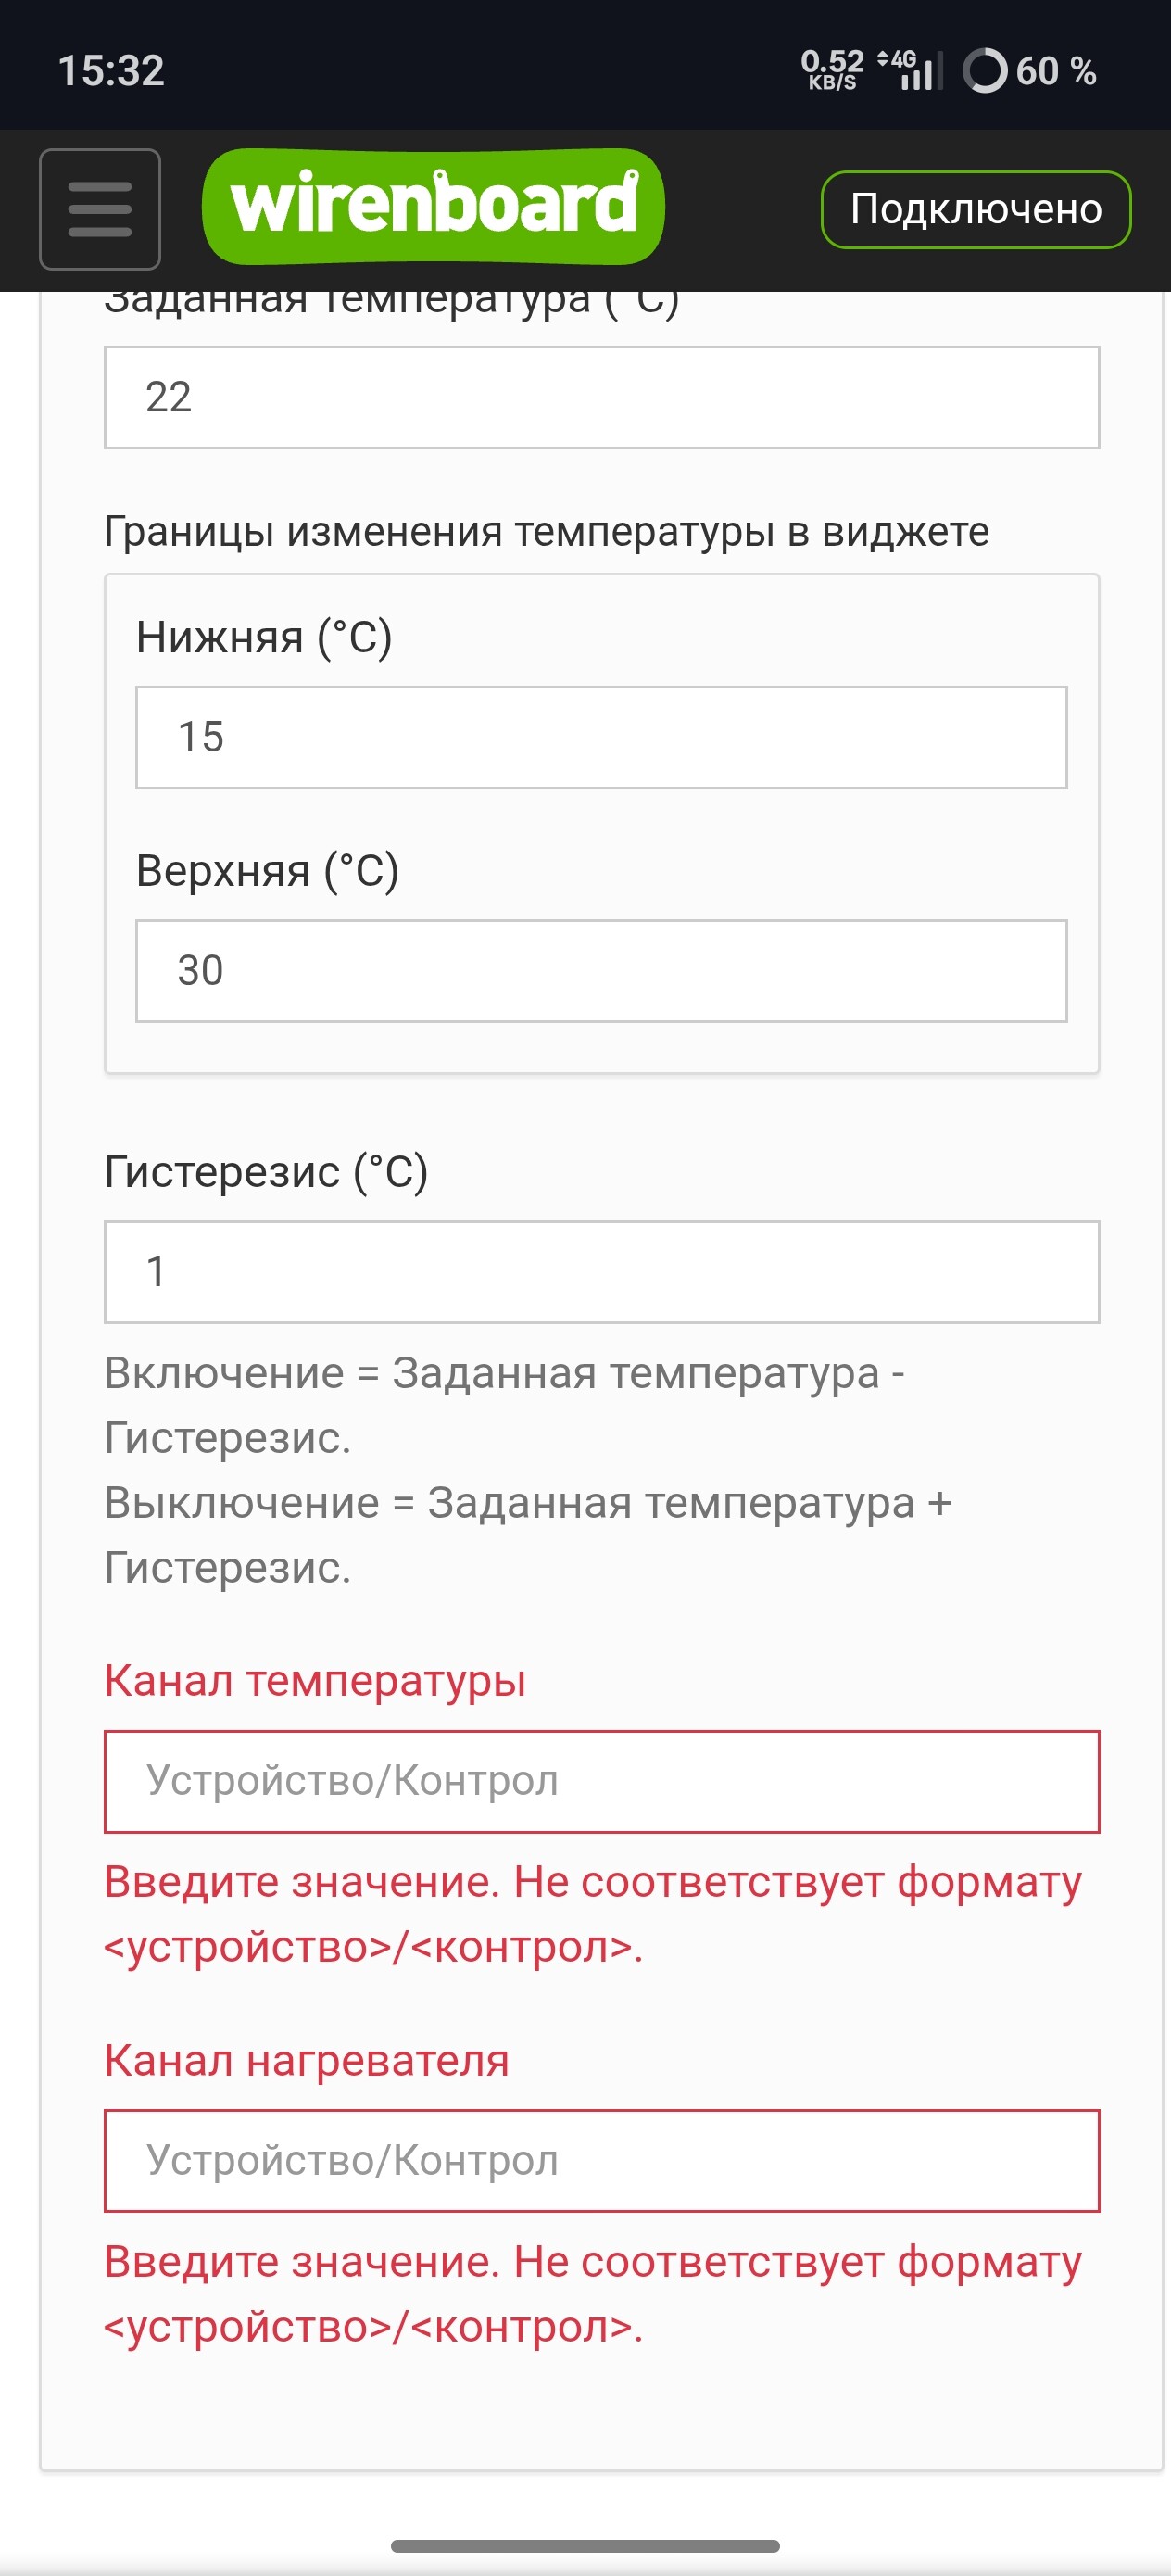Tap the Wirenboard logo
Viewport: 1171px width, 2576px height.
click(x=433, y=206)
